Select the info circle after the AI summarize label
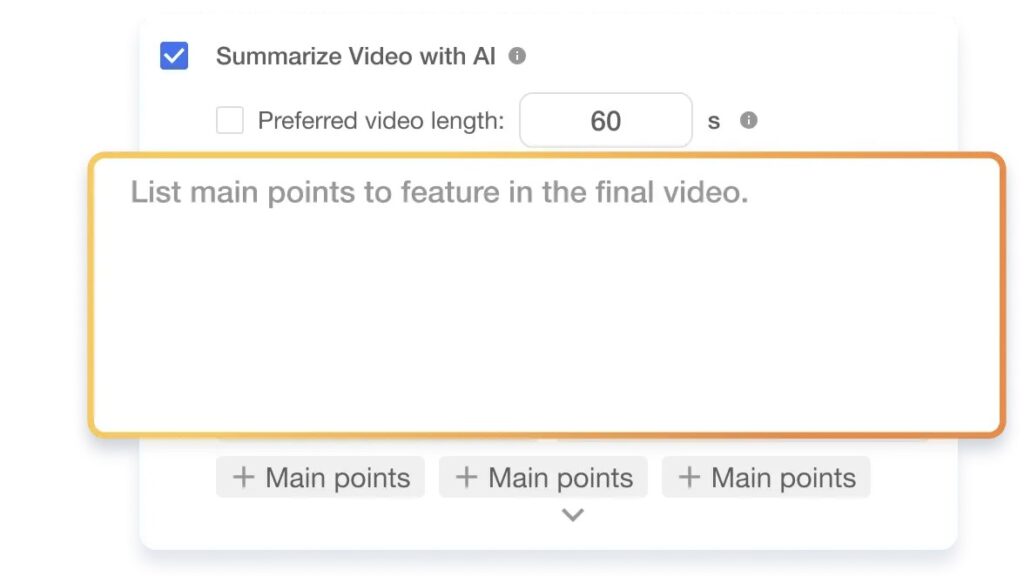1024x576 pixels. click(518, 56)
